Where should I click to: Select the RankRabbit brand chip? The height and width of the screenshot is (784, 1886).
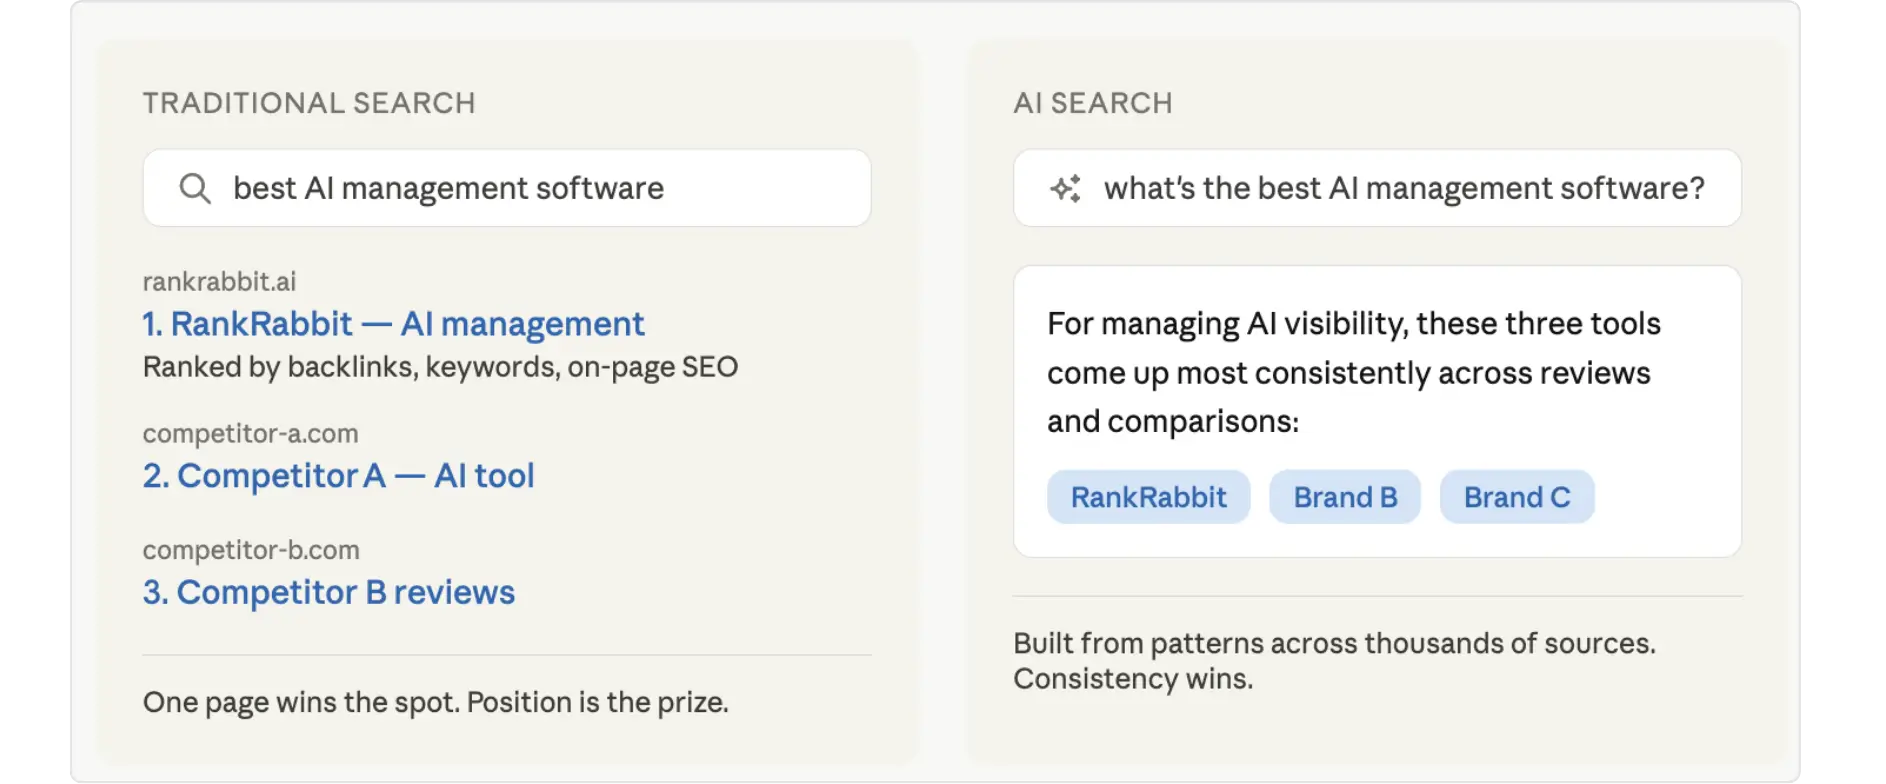(1148, 497)
